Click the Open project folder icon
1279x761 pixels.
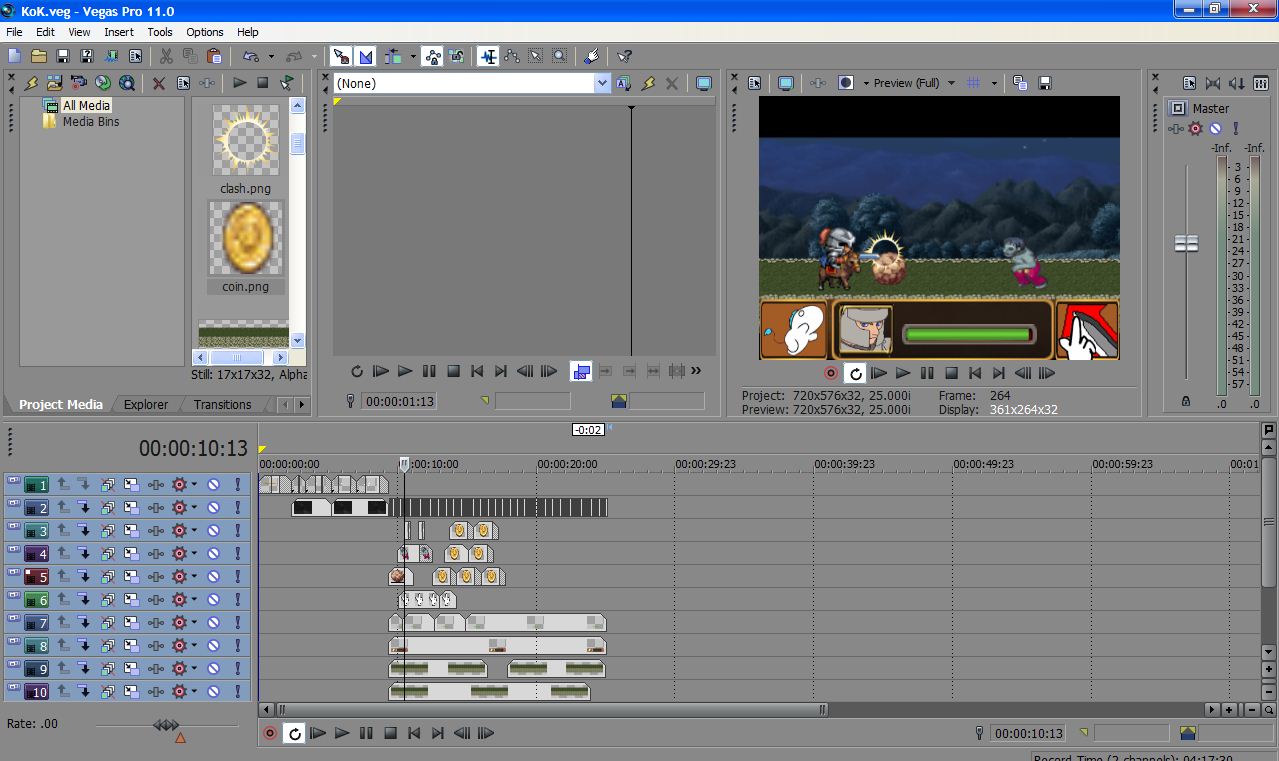click(x=39, y=56)
